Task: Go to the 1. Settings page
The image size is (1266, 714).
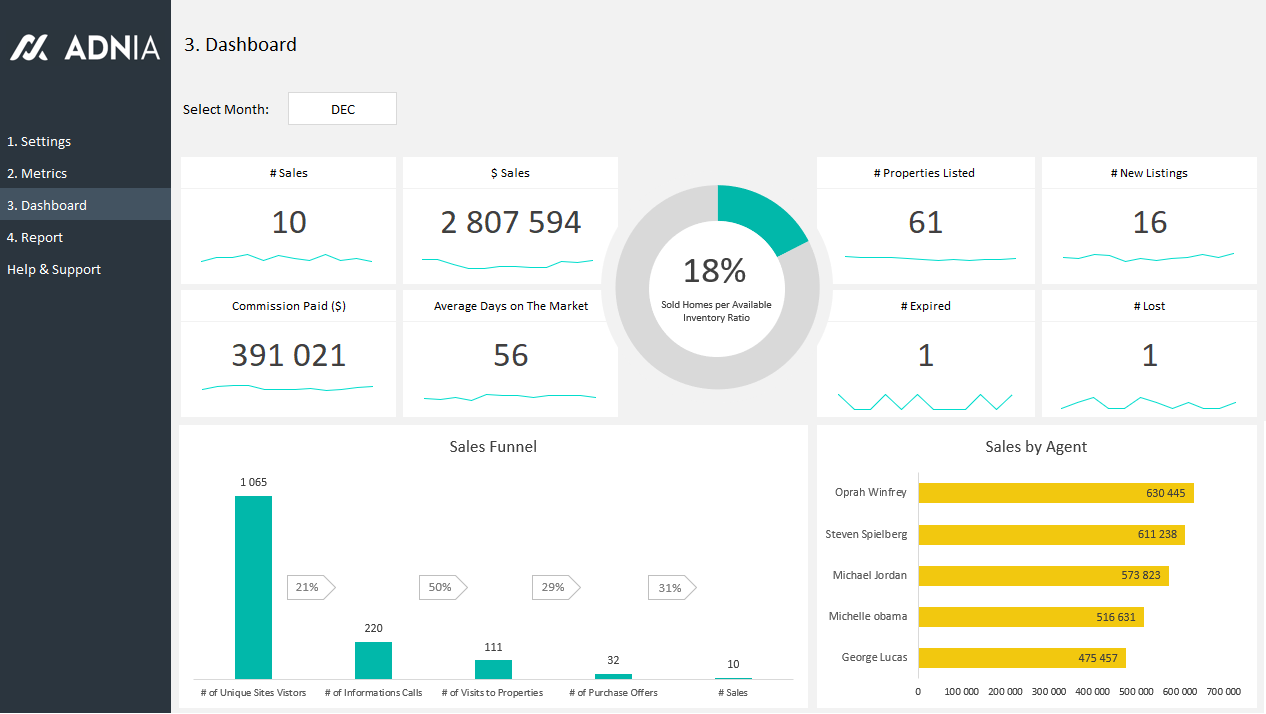Action: (39, 141)
